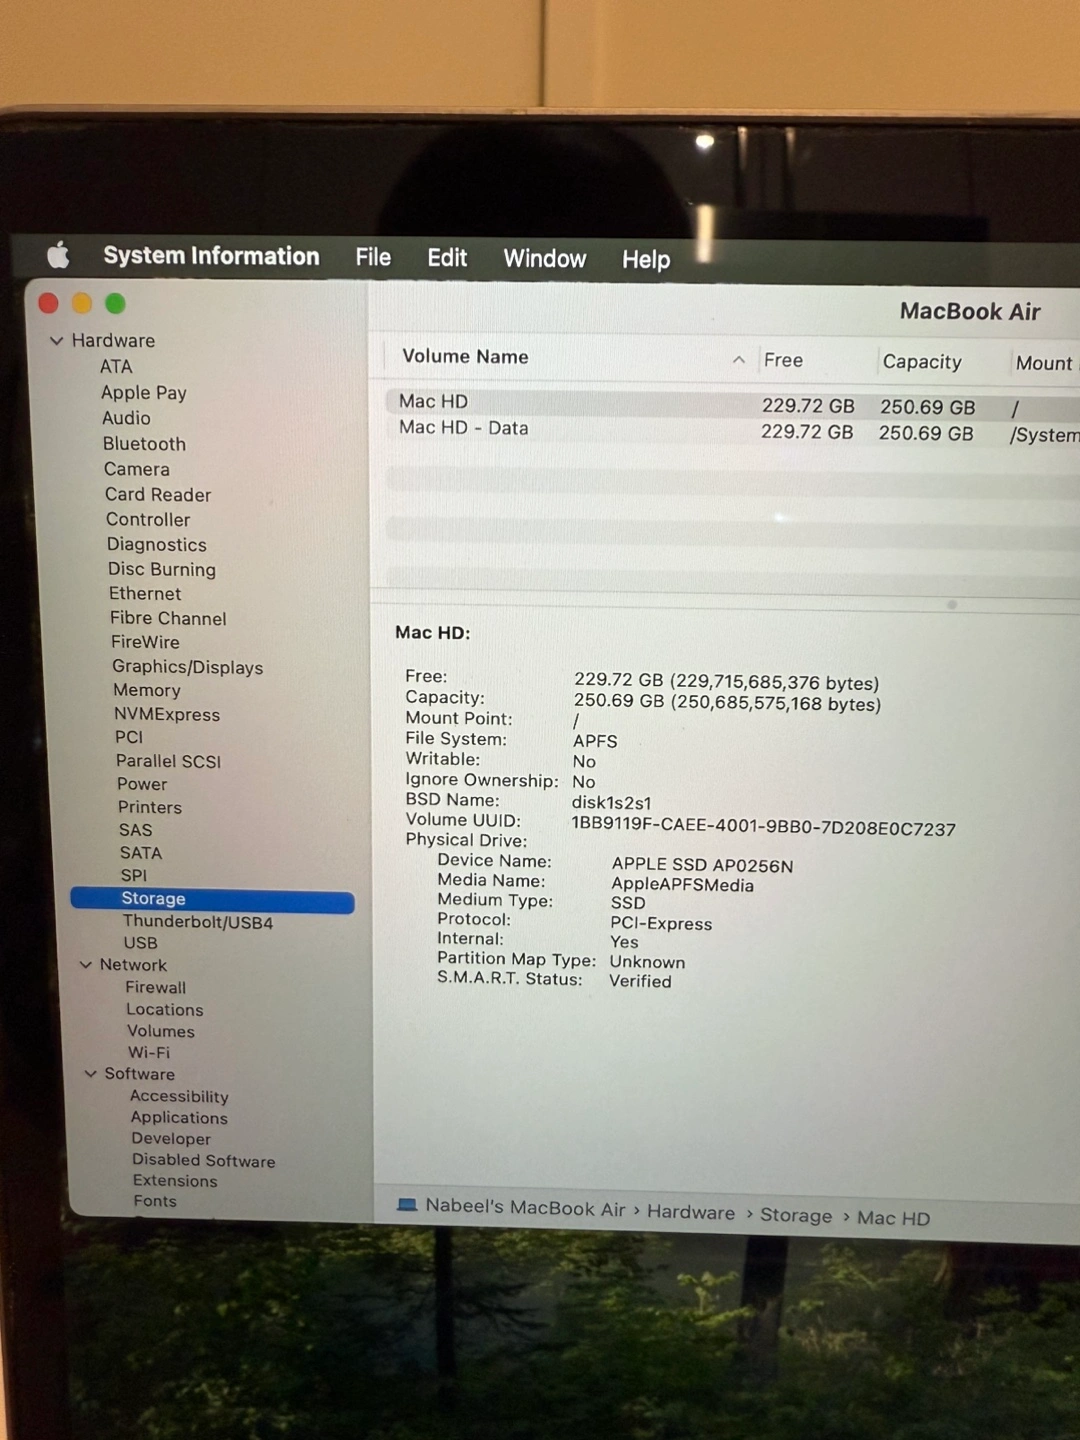This screenshot has width=1080, height=1440.
Task: Select Volumes under Network
Action: pos(161,1031)
